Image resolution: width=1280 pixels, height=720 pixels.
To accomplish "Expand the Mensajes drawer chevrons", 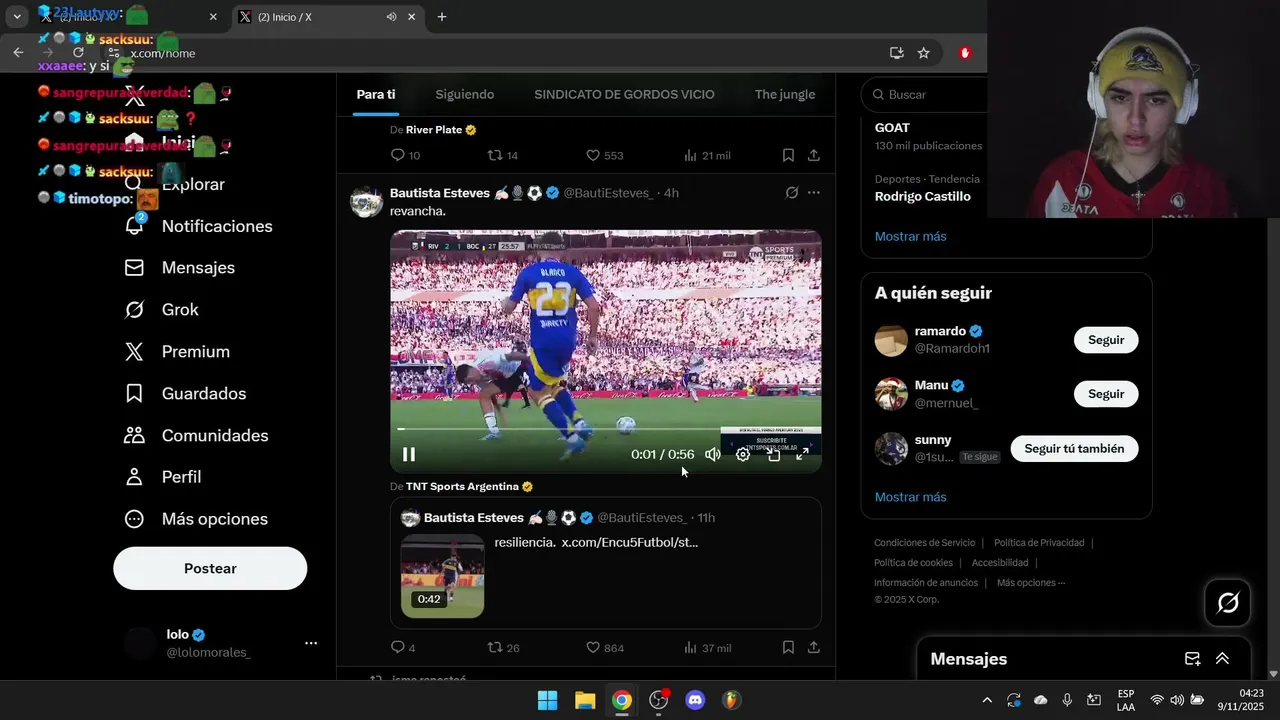I will pos(1222,659).
